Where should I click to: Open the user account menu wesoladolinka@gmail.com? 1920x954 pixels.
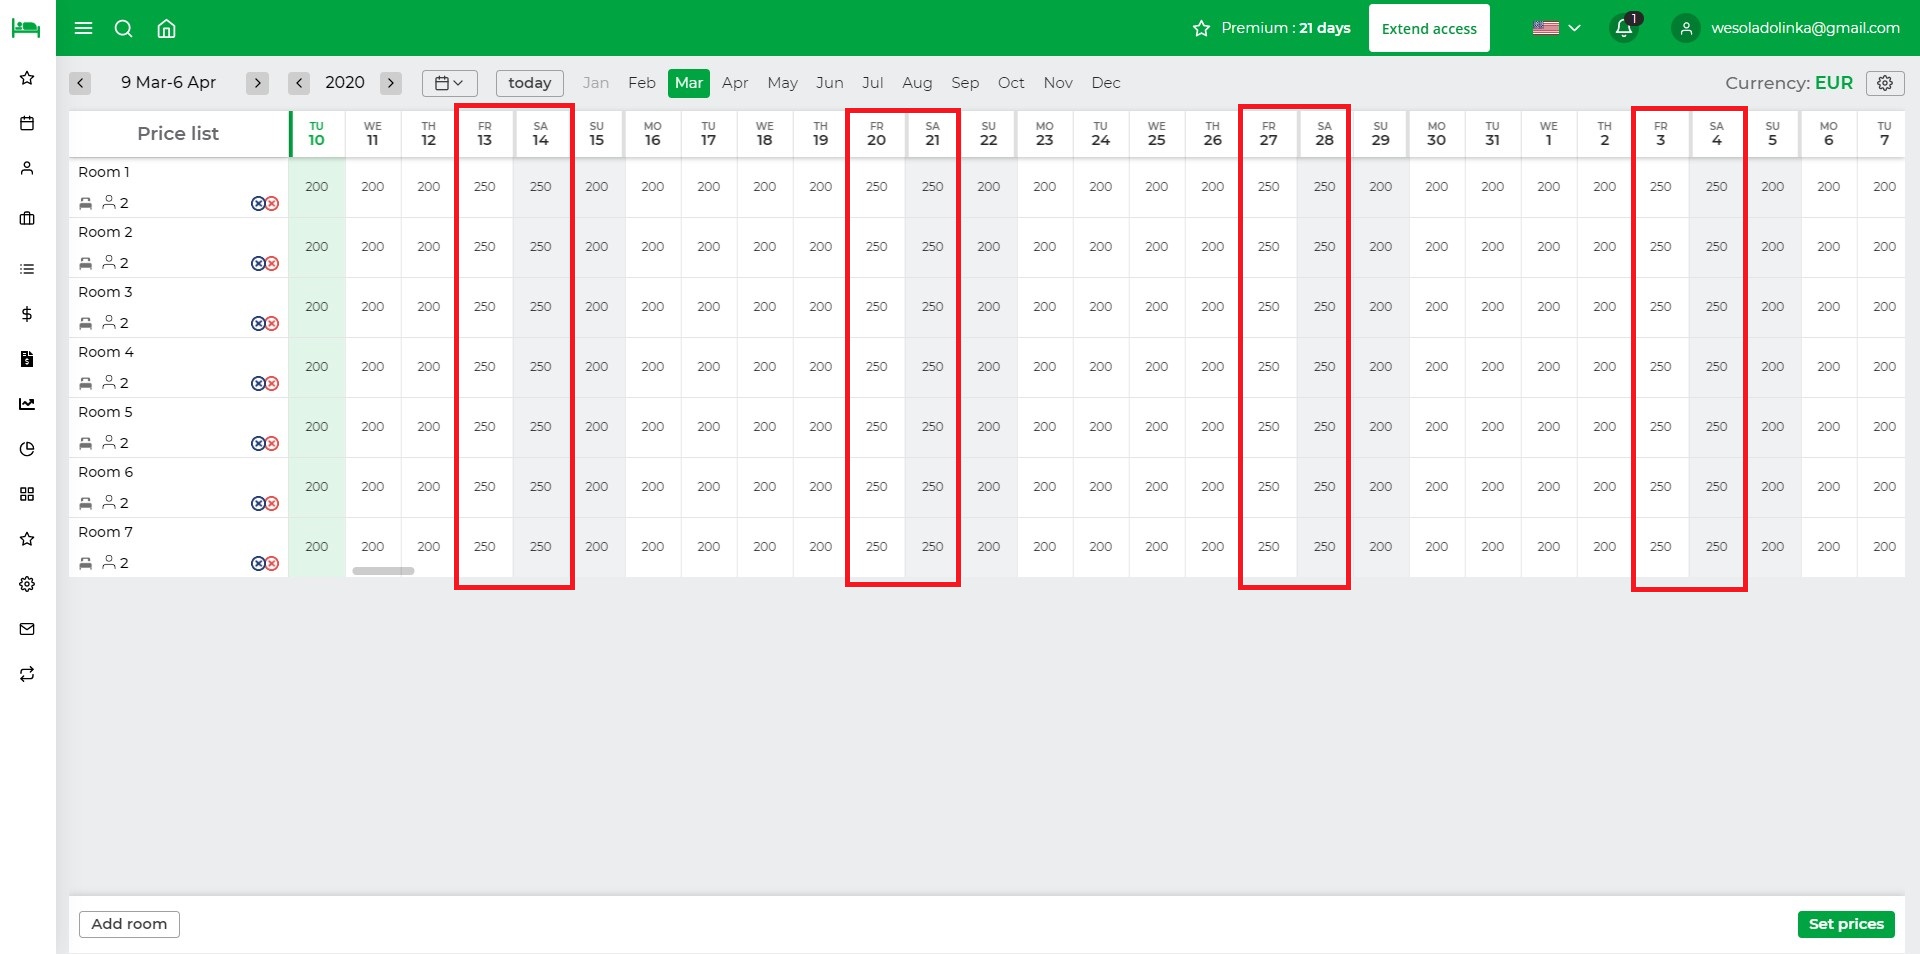click(x=1787, y=28)
